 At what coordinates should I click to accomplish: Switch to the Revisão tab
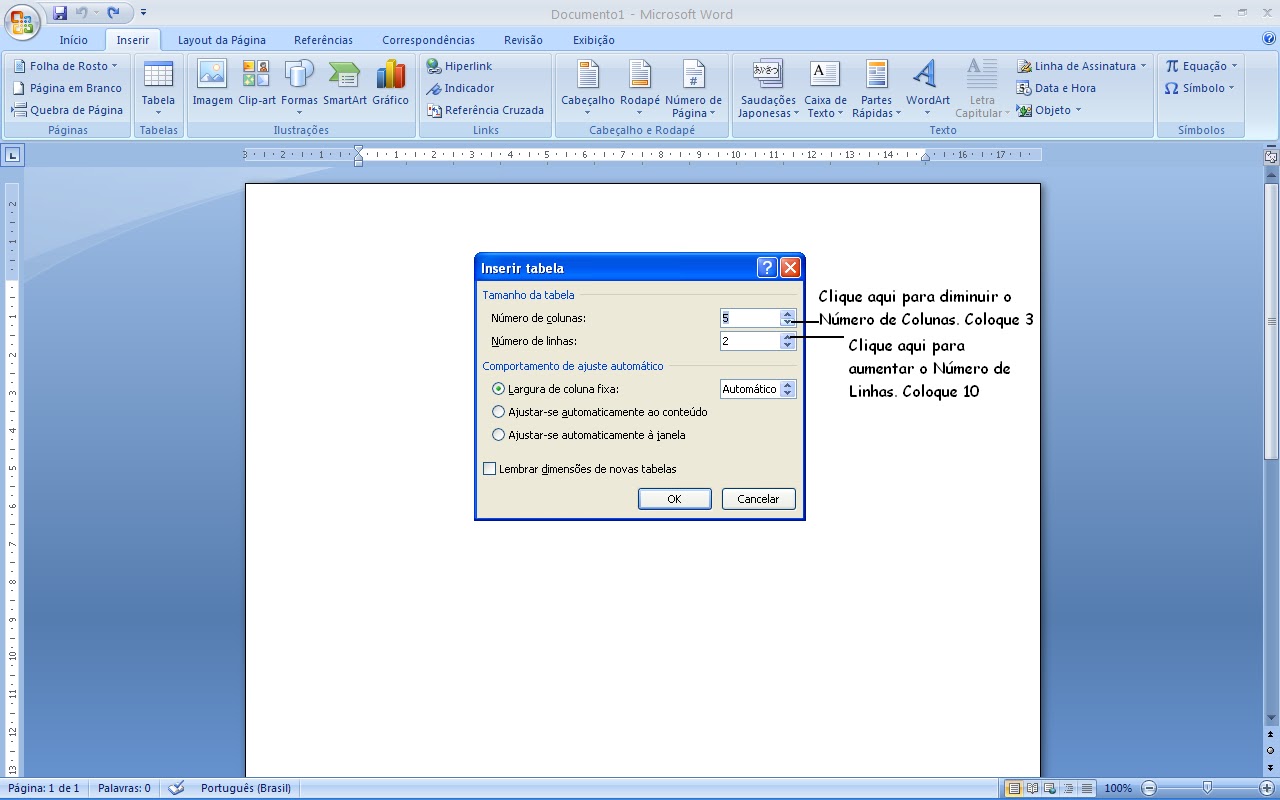[x=523, y=40]
